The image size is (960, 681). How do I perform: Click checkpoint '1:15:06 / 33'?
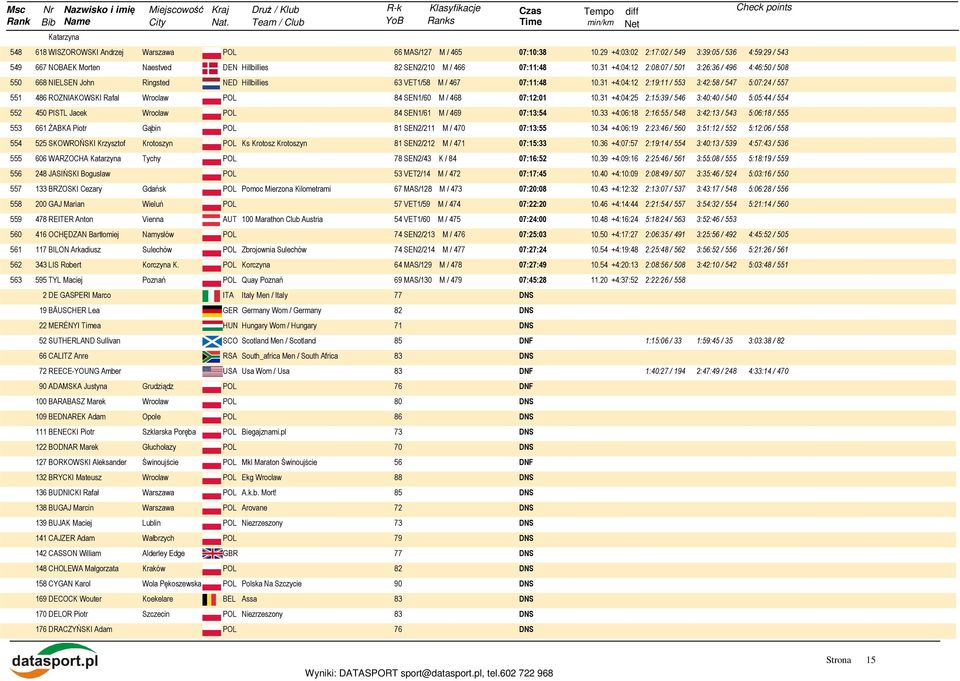663,341
